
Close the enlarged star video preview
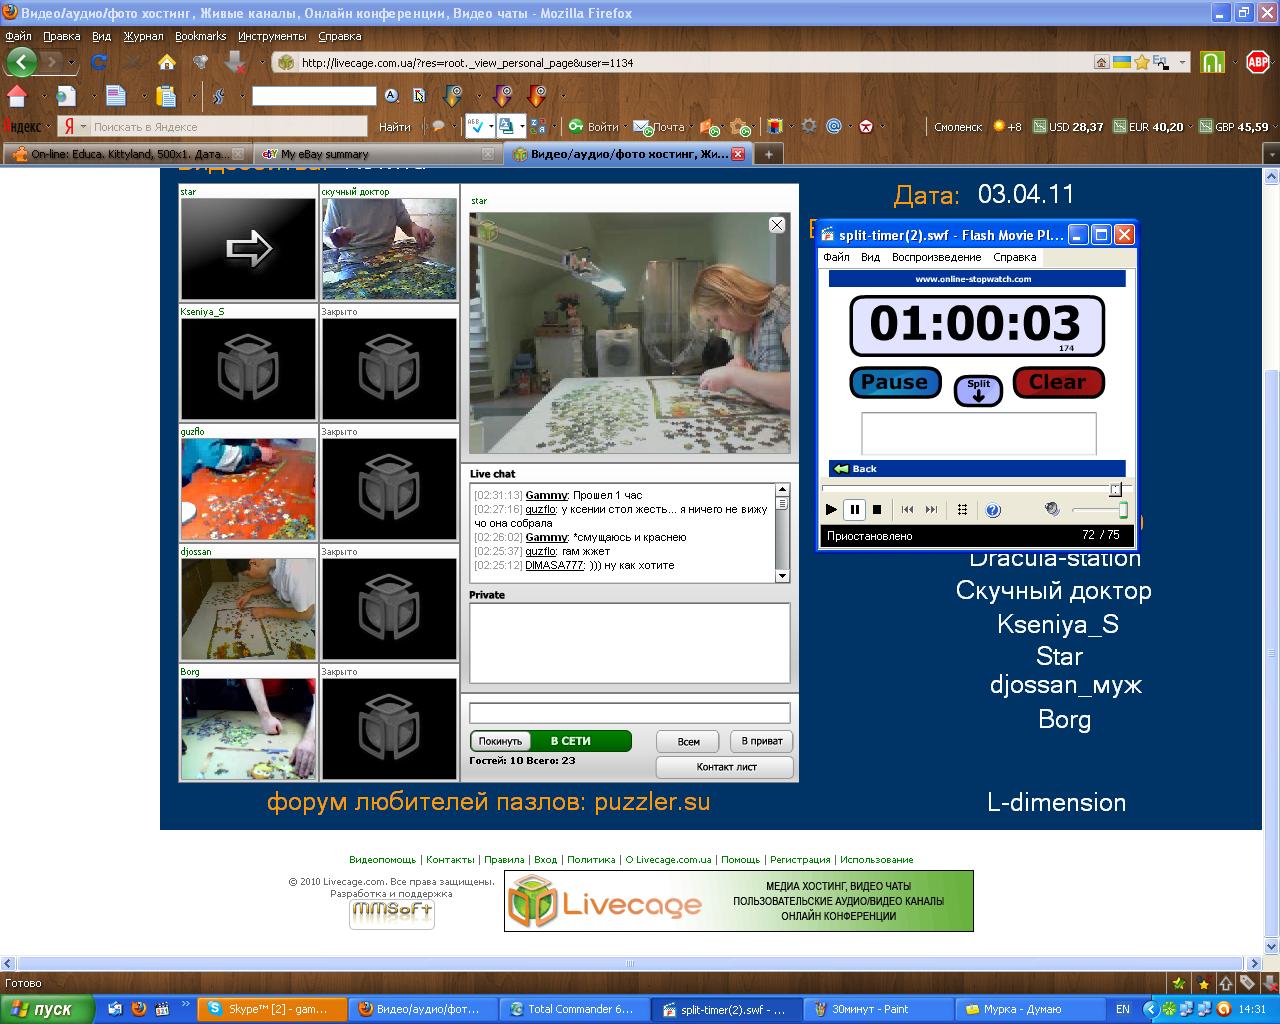click(x=777, y=225)
